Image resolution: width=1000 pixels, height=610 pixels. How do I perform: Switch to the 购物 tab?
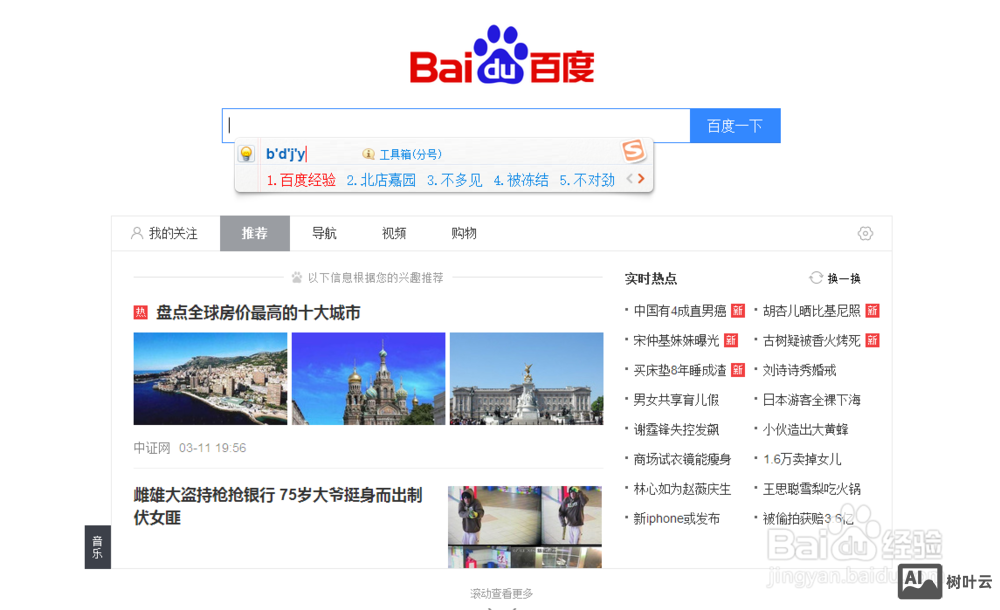coord(463,233)
